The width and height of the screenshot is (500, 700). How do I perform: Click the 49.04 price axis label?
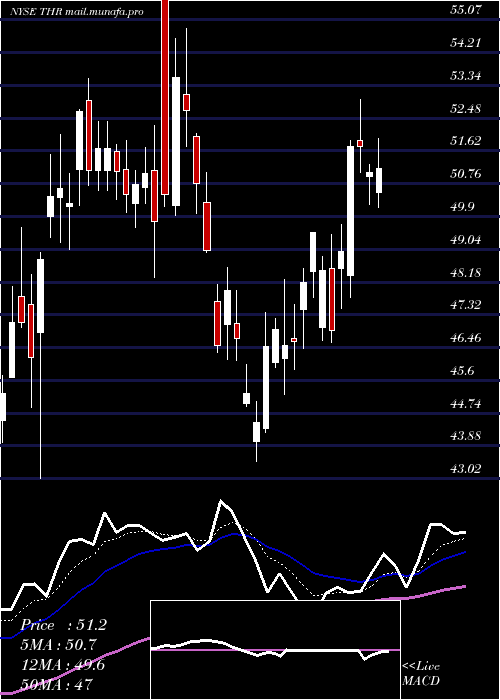466,240
